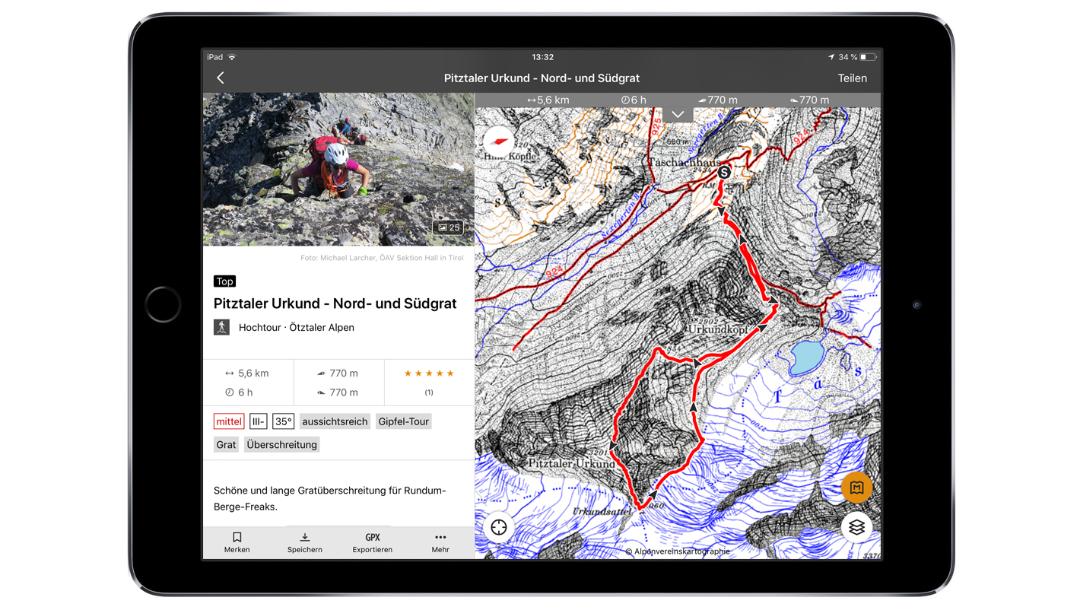1080x610 pixels.
Task: Open the climber tour photo
Action: 338,169
